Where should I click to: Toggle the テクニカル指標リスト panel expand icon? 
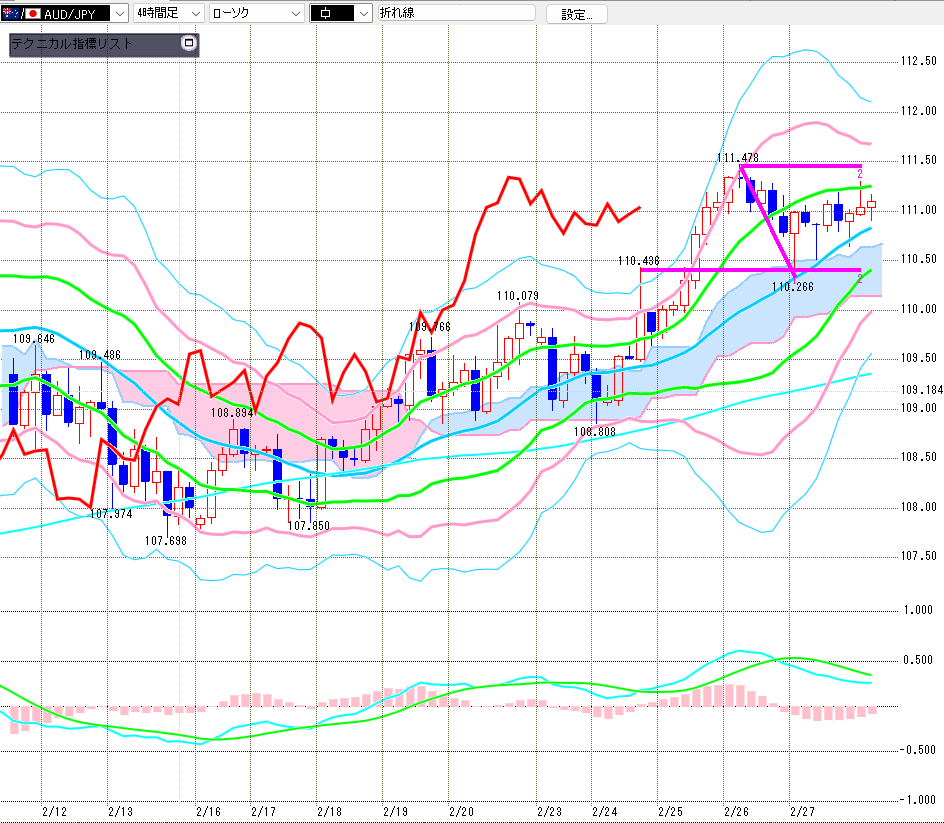[187, 44]
